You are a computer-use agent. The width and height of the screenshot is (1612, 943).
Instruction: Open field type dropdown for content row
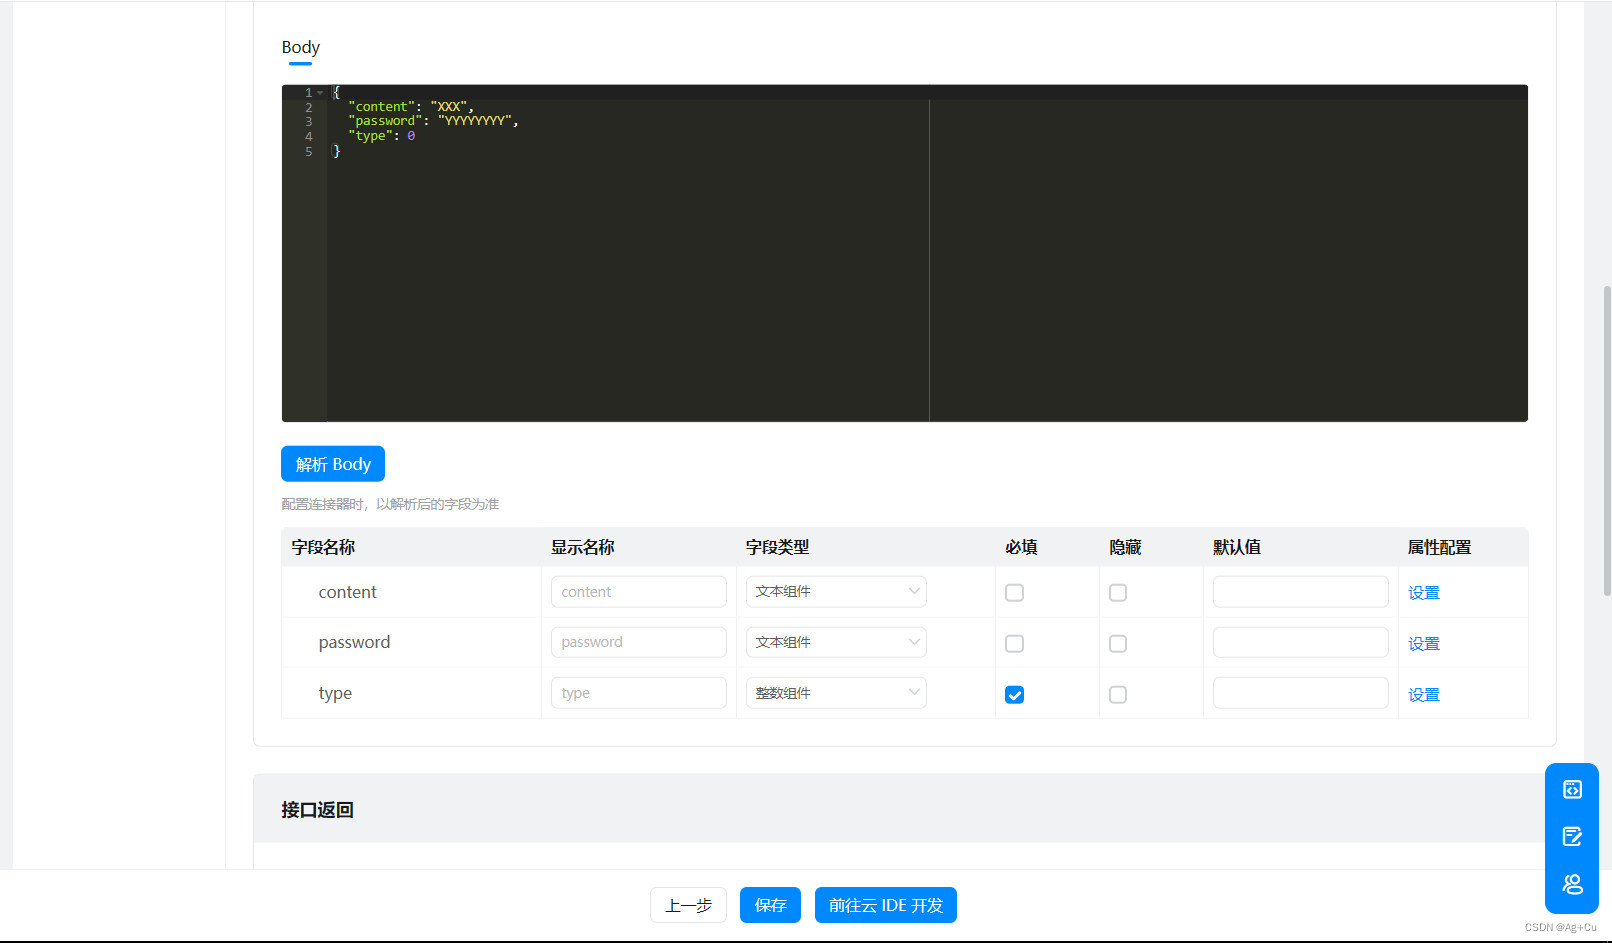tap(836, 591)
